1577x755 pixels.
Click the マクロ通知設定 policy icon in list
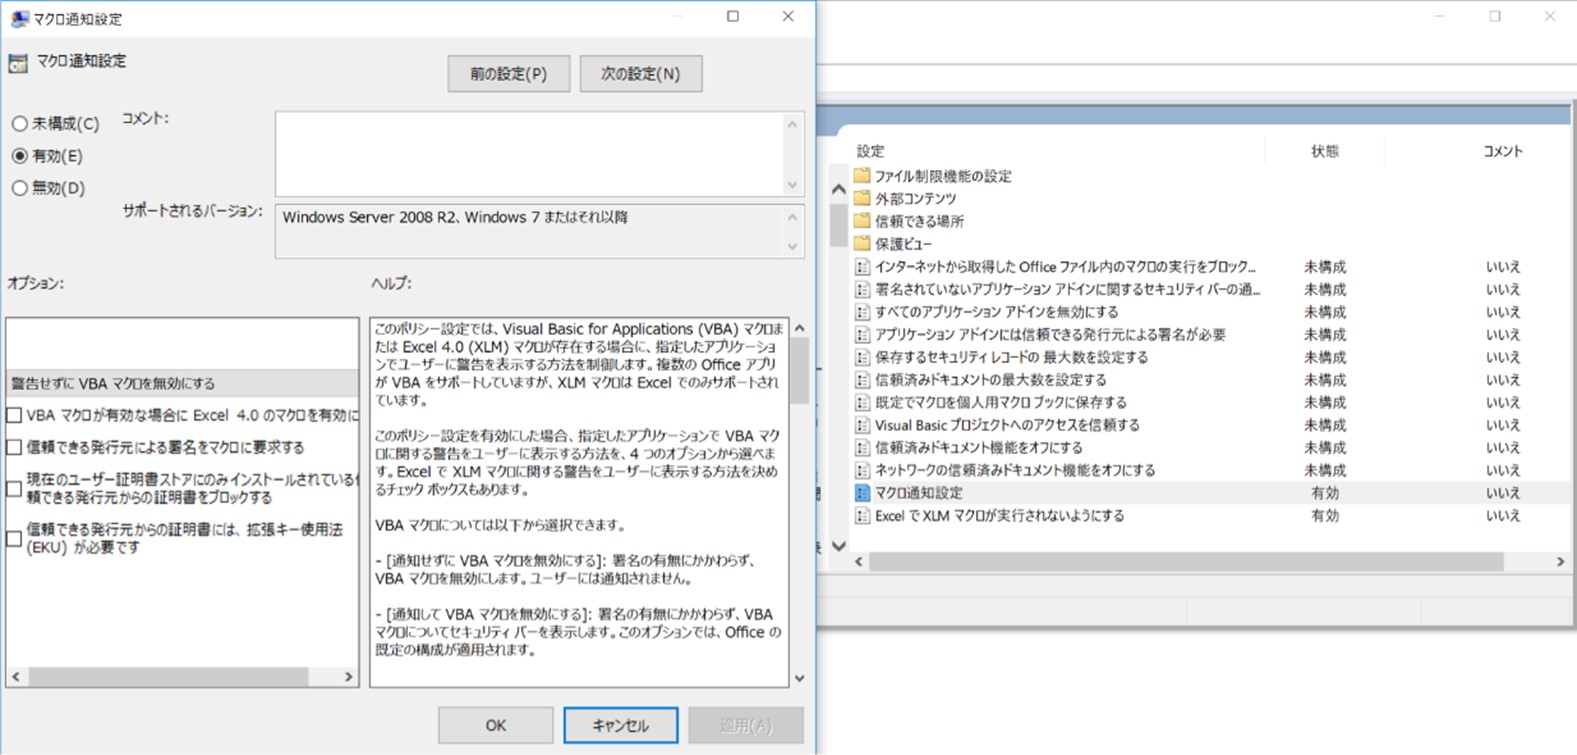pyautogui.click(x=862, y=493)
